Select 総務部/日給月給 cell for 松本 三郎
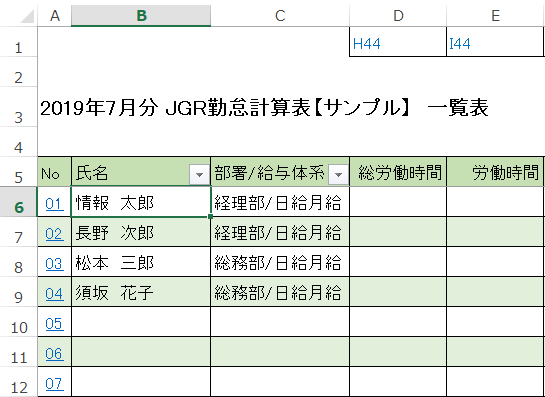This screenshot has height=397, width=545. pyautogui.click(x=280, y=262)
